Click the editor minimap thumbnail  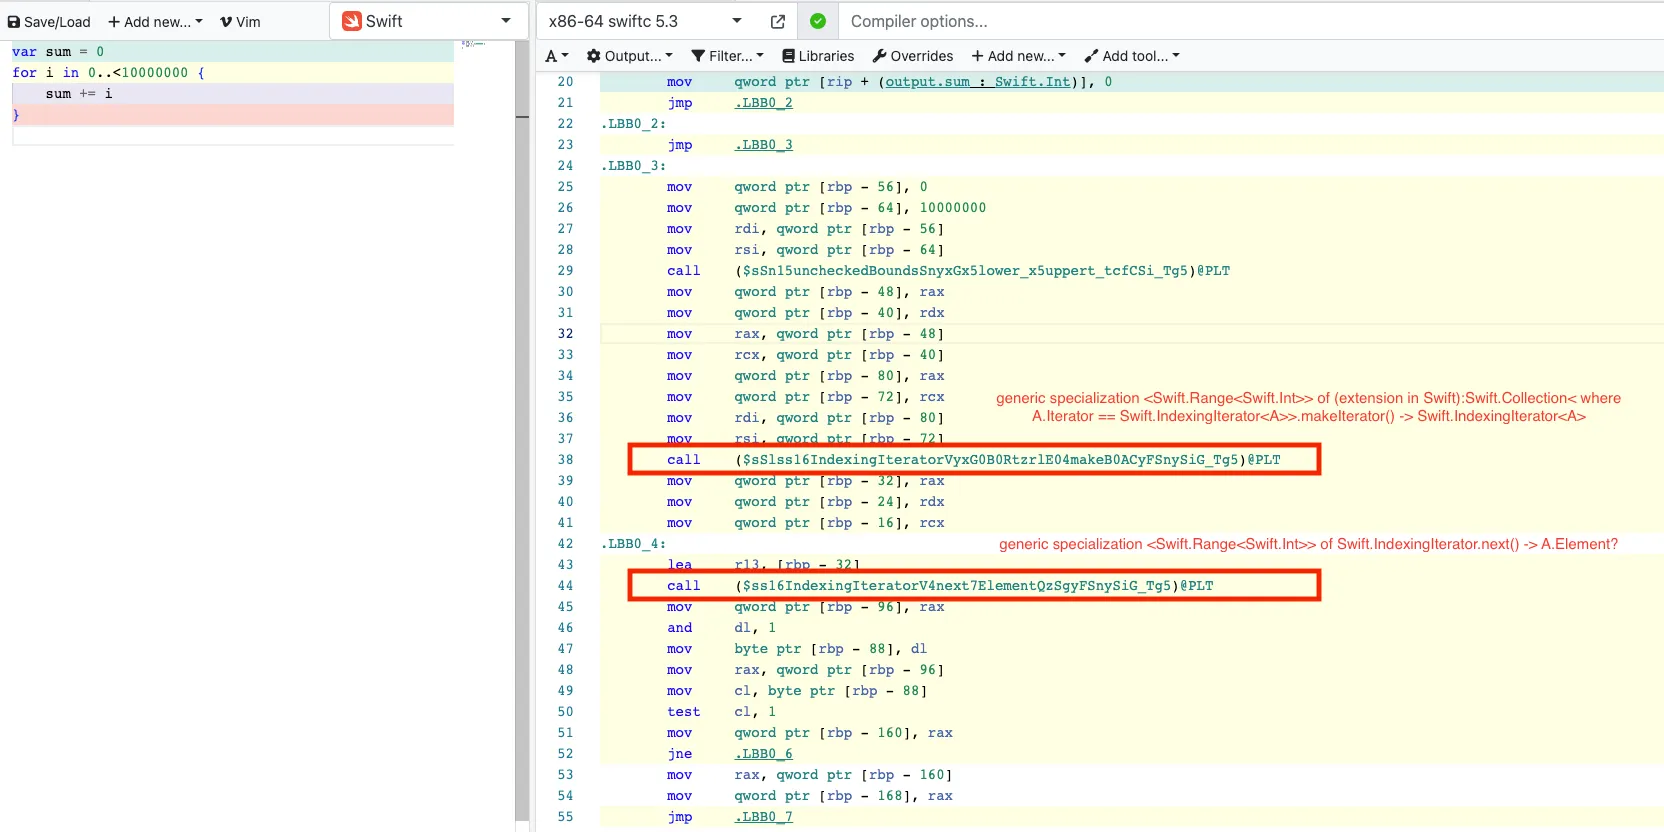point(474,44)
